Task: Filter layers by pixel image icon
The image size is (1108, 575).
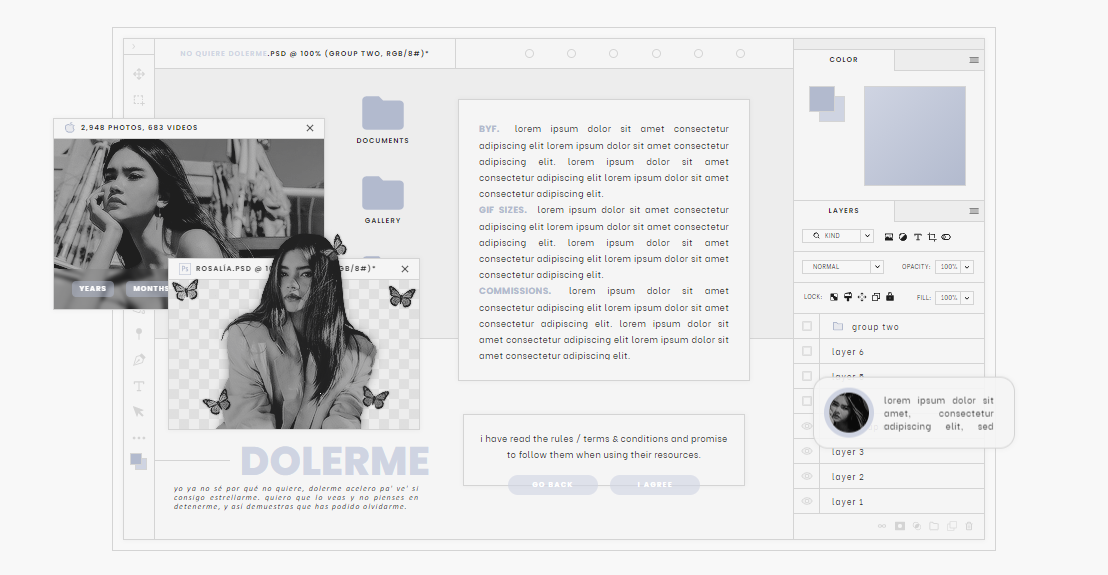Action: (889, 237)
